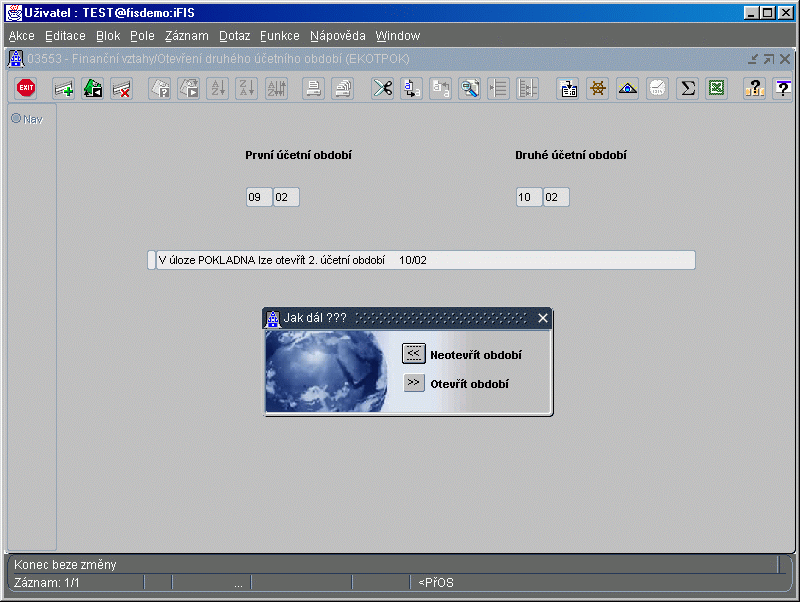Click the >> Otevřít období button
The image size is (800, 602).
413,383
